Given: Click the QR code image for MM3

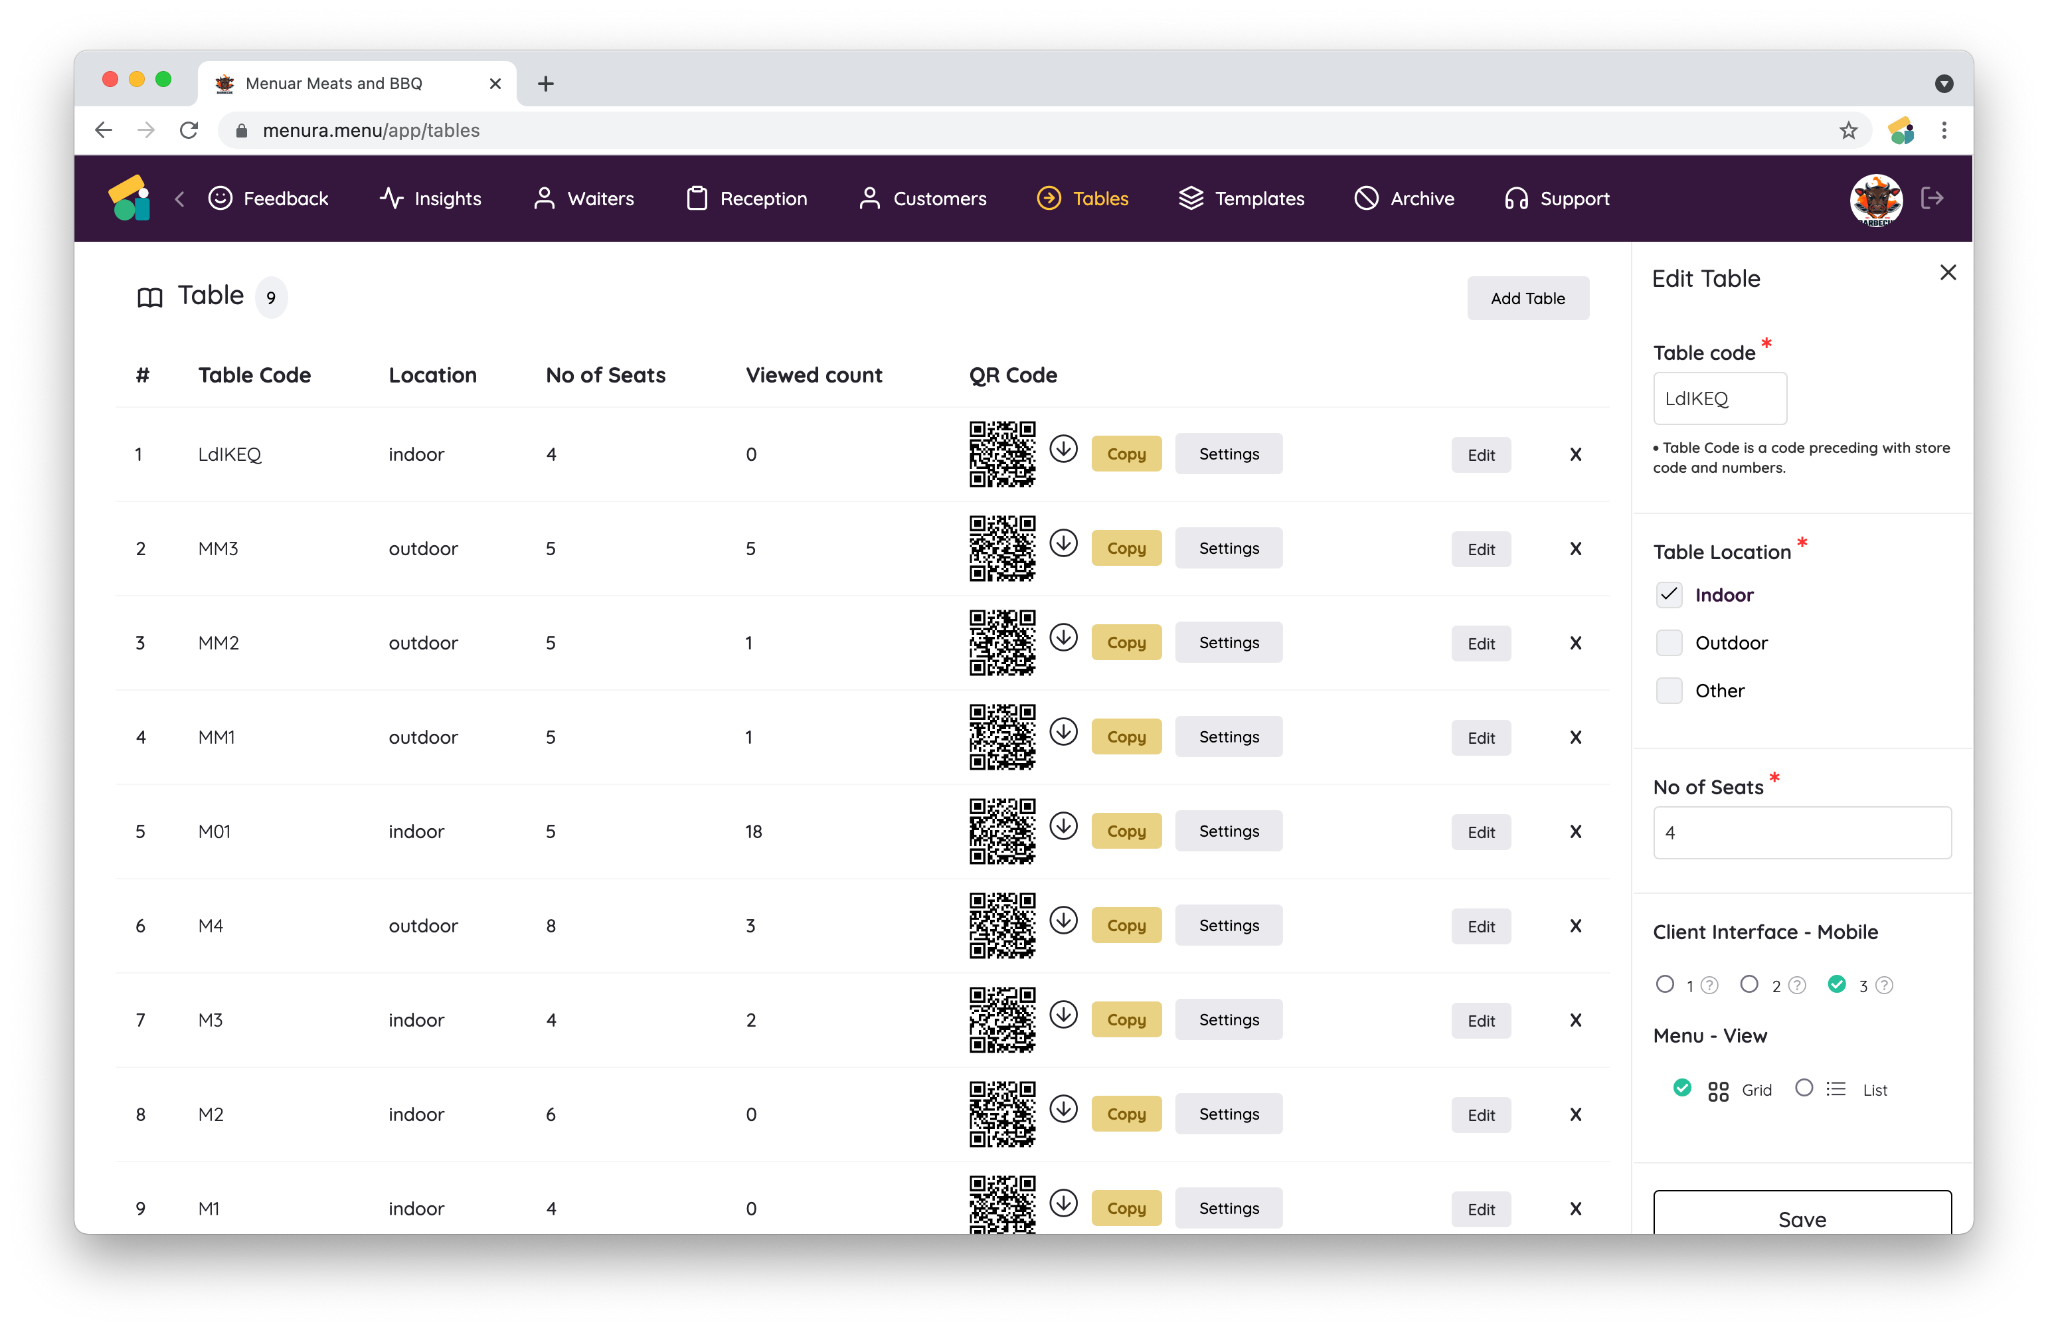Looking at the screenshot, I should [x=1002, y=548].
